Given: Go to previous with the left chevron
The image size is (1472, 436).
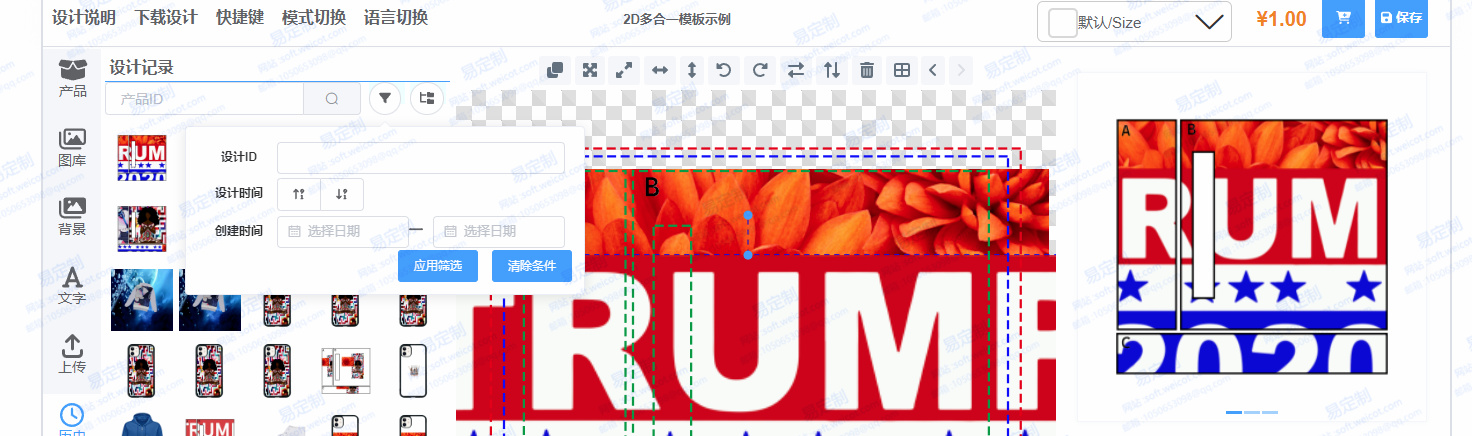Looking at the screenshot, I should tap(932, 70).
